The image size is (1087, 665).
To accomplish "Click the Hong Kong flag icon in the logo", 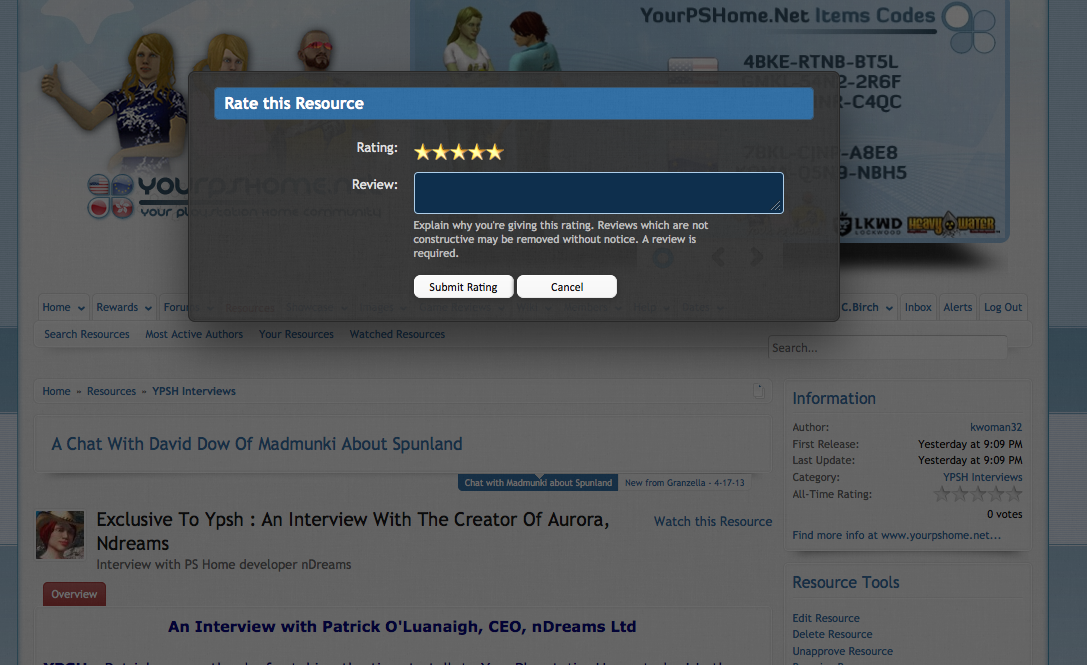I will coord(122,208).
